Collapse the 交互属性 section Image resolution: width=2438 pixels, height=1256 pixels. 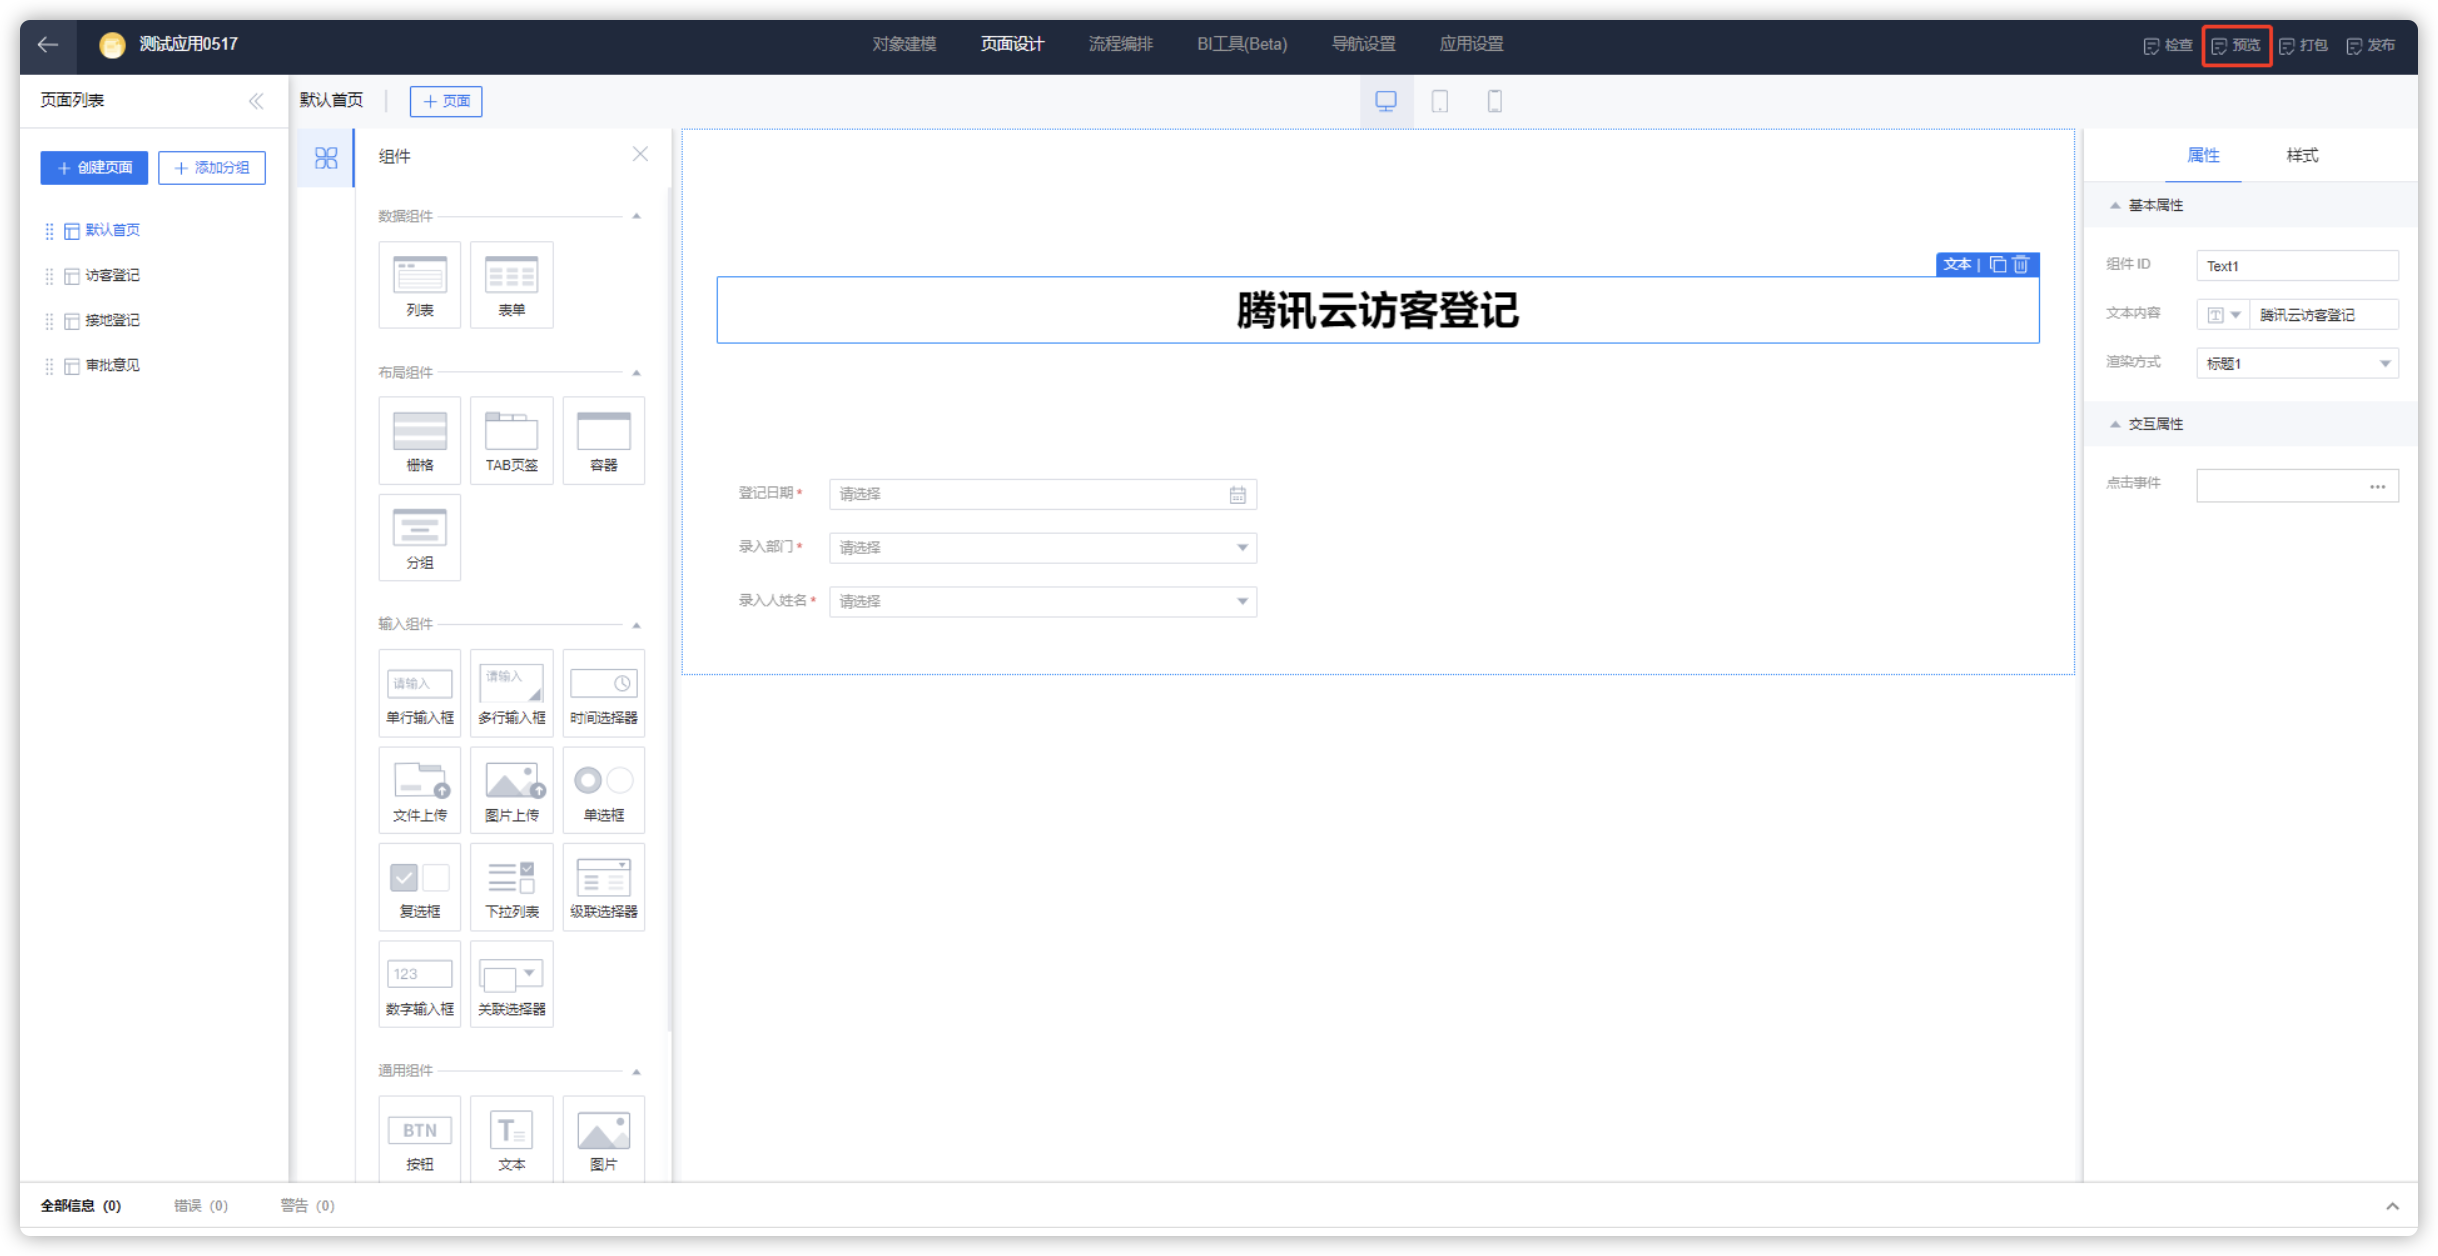(2115, 424)
